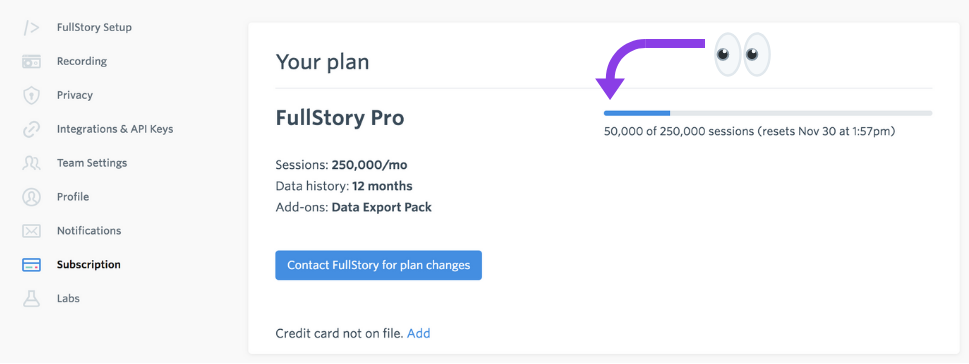This screenshot has width=969, height=364.
Task: Click the Integrations link chain icon
Action: coord(31,129)
